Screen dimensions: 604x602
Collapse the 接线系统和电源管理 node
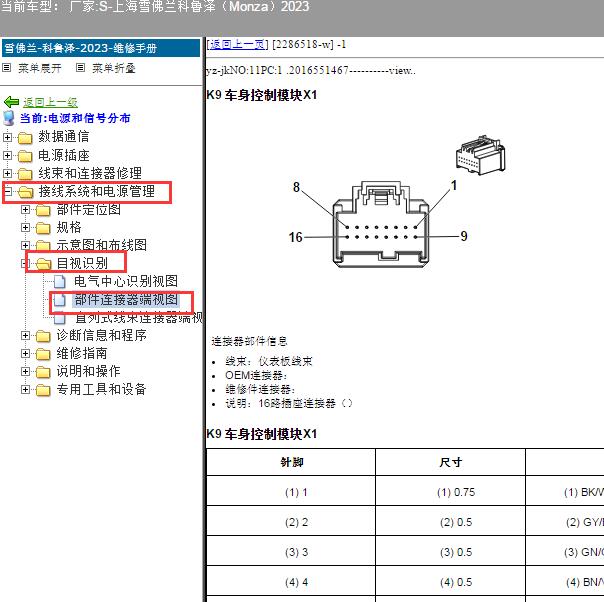[x=7, y=191]
